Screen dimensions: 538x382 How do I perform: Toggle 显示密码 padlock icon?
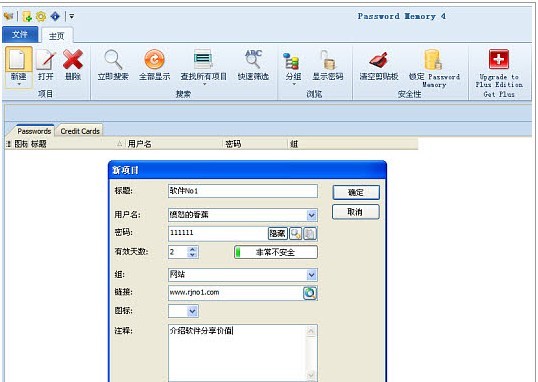pos(328,60)
